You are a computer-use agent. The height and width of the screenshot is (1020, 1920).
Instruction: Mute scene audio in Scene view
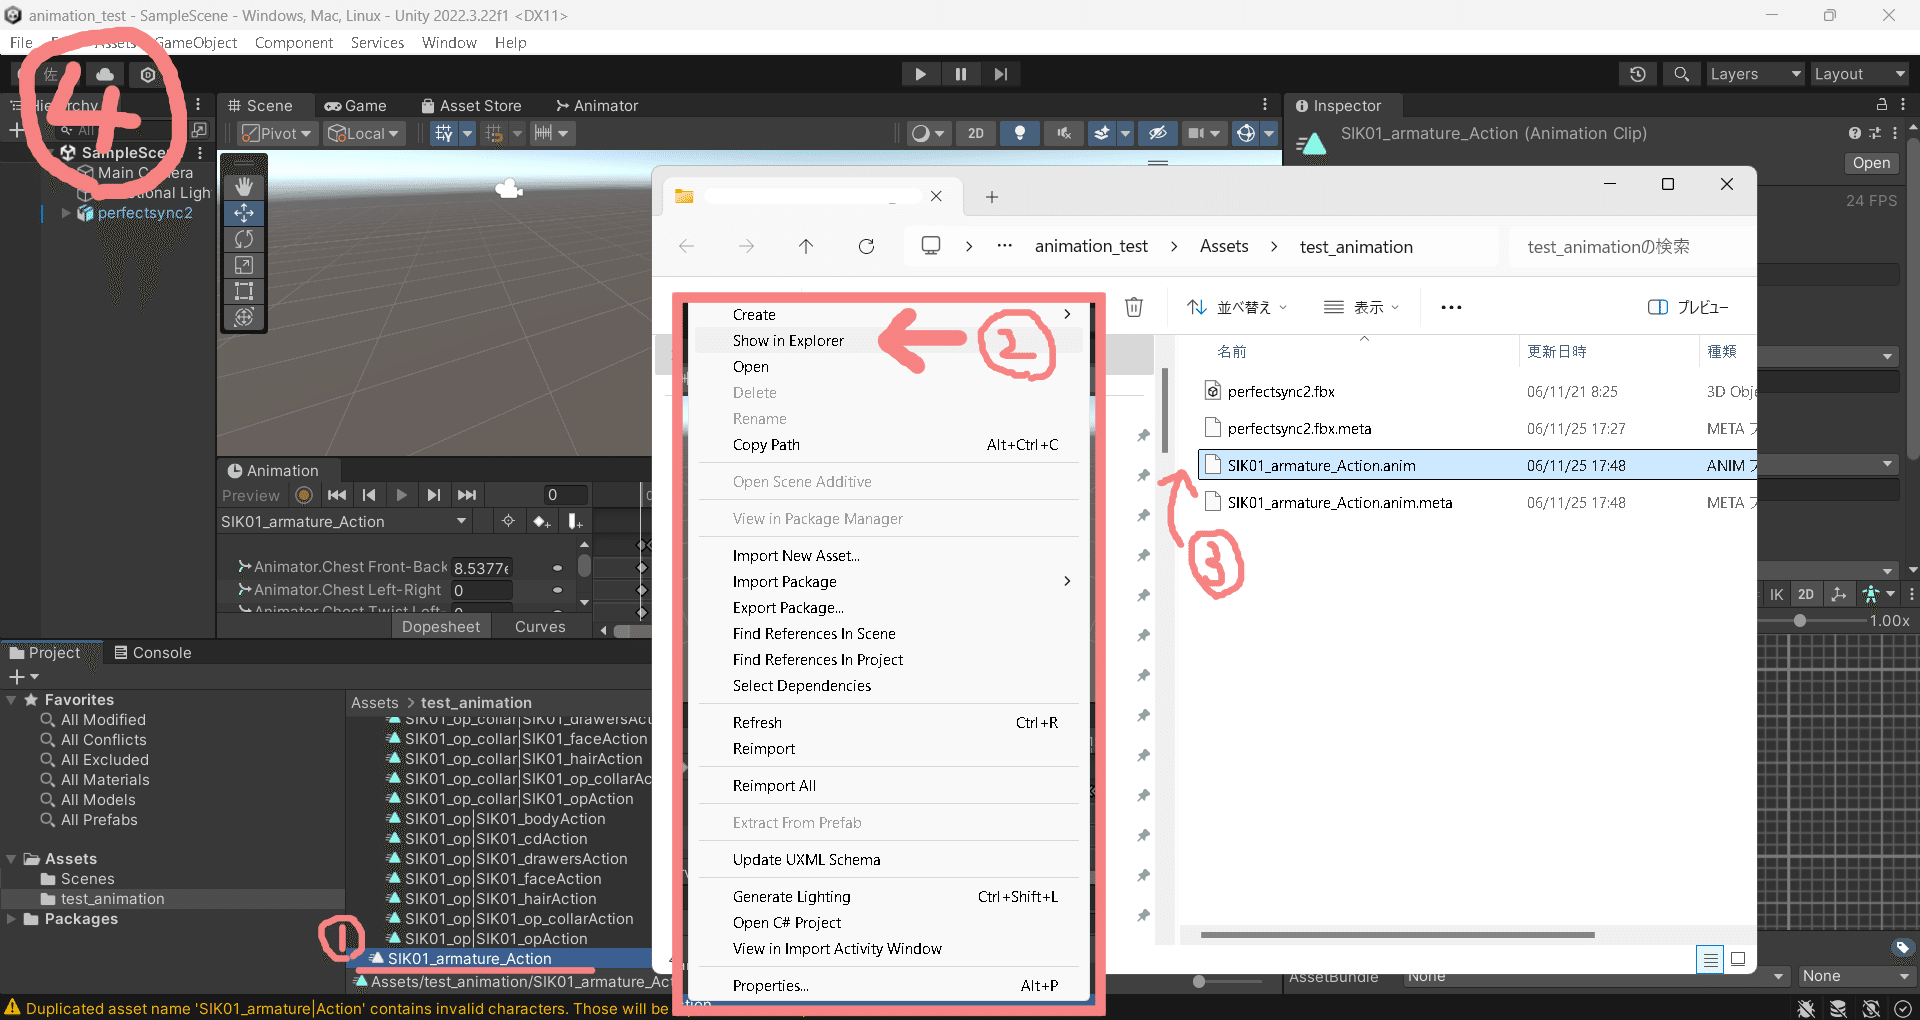(x=1063, y=133)
